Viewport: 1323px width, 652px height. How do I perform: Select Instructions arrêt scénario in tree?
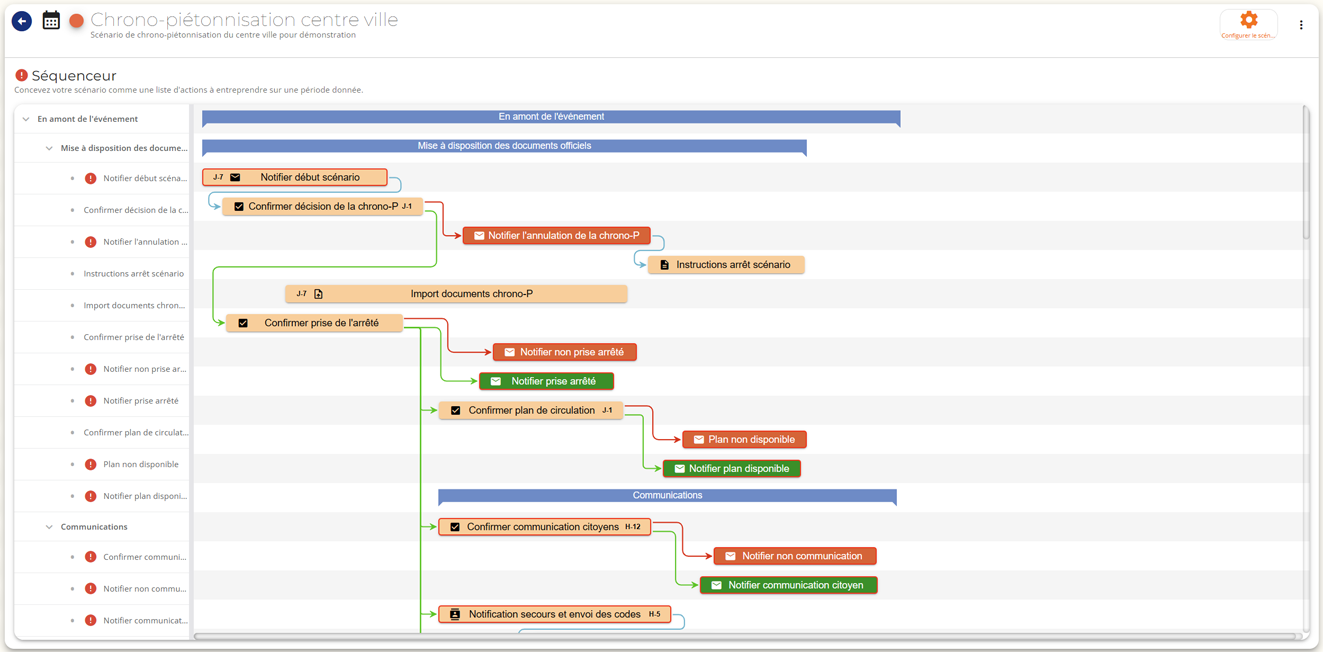point(134,273)
